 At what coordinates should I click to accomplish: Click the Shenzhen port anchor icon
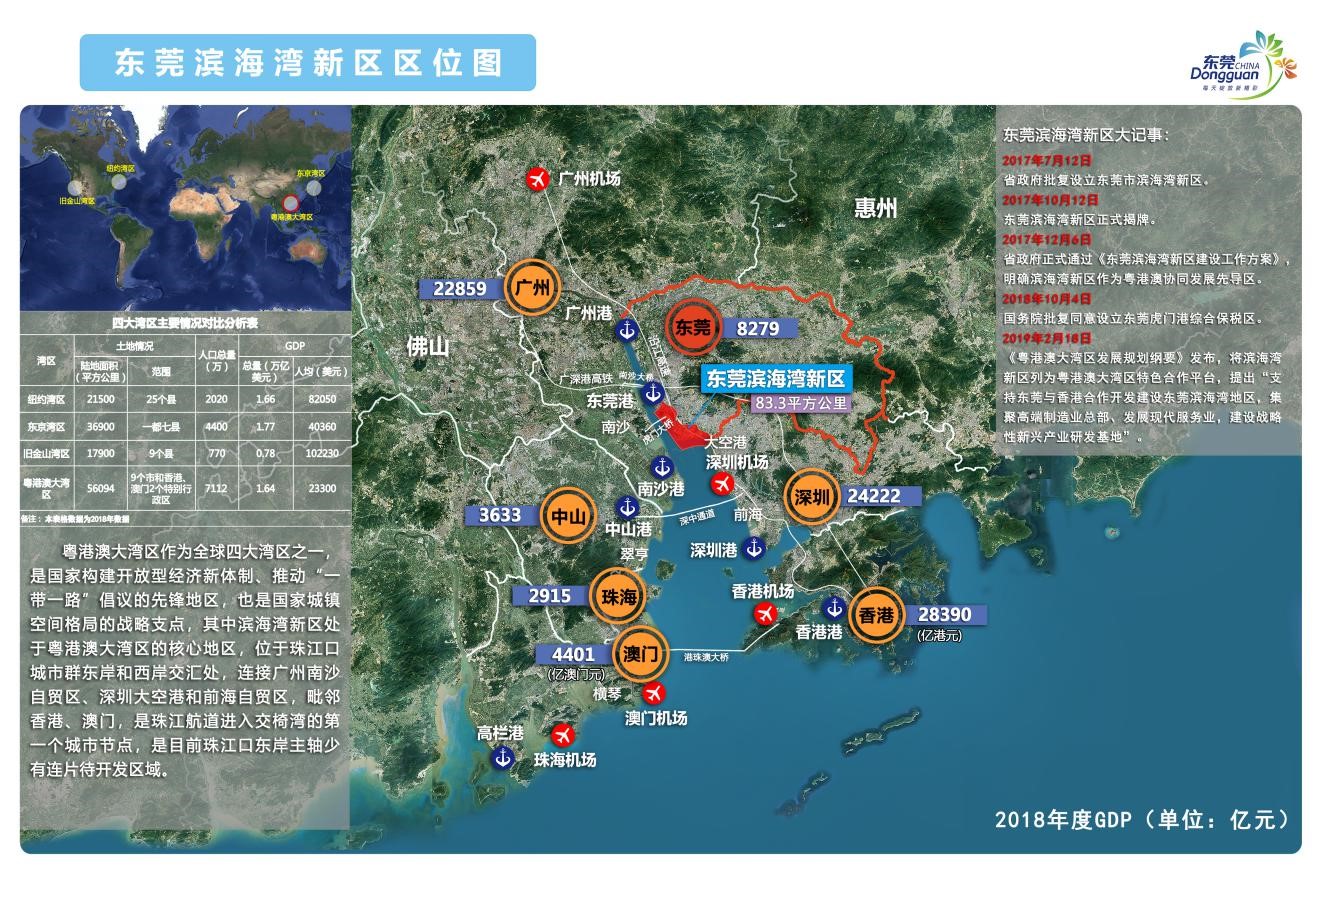click(x=755, y=548)
